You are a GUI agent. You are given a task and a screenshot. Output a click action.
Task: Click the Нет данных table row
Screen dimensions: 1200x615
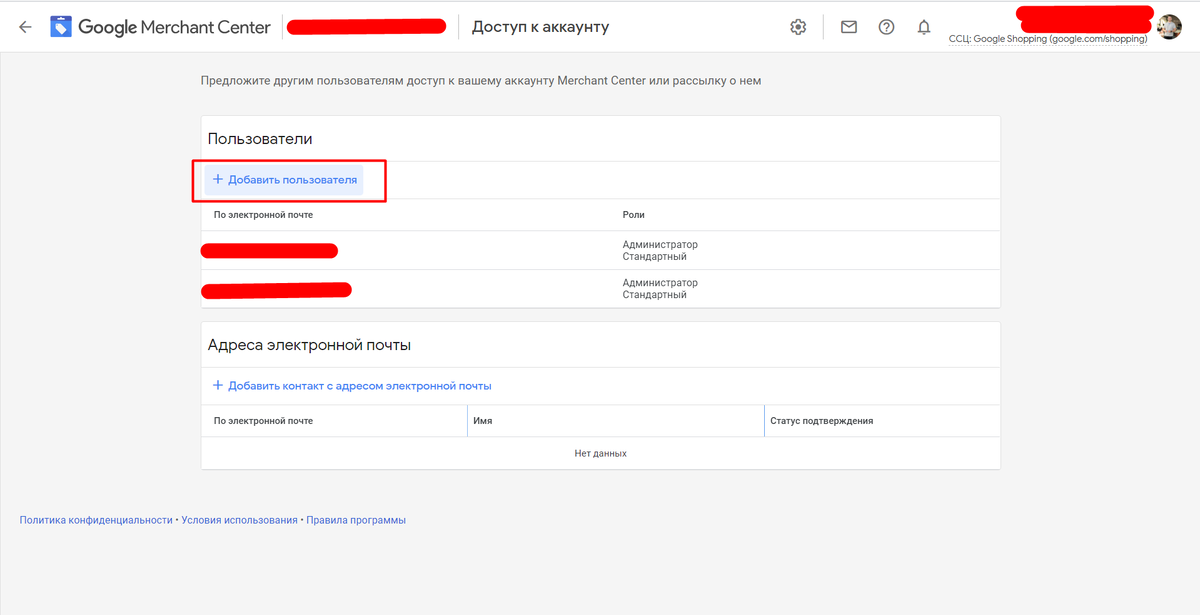point(600,452)
